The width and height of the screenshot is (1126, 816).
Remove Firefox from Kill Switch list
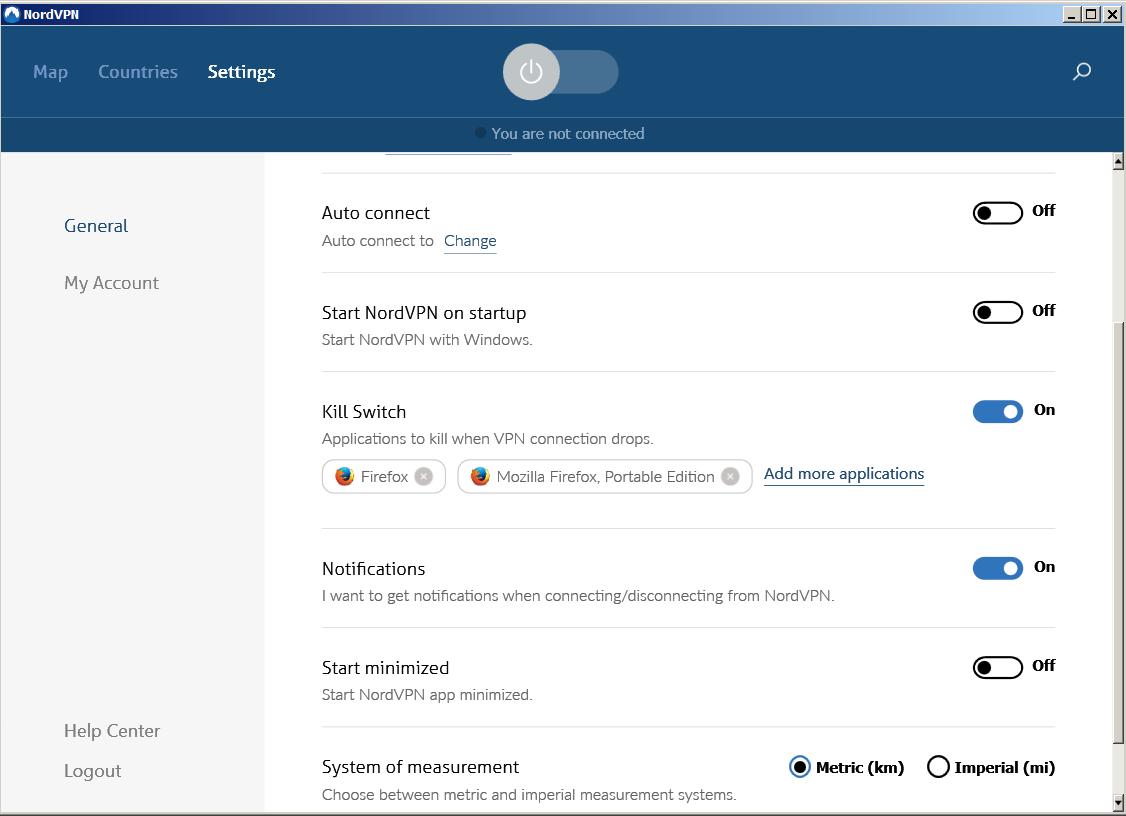pos(424,476)
